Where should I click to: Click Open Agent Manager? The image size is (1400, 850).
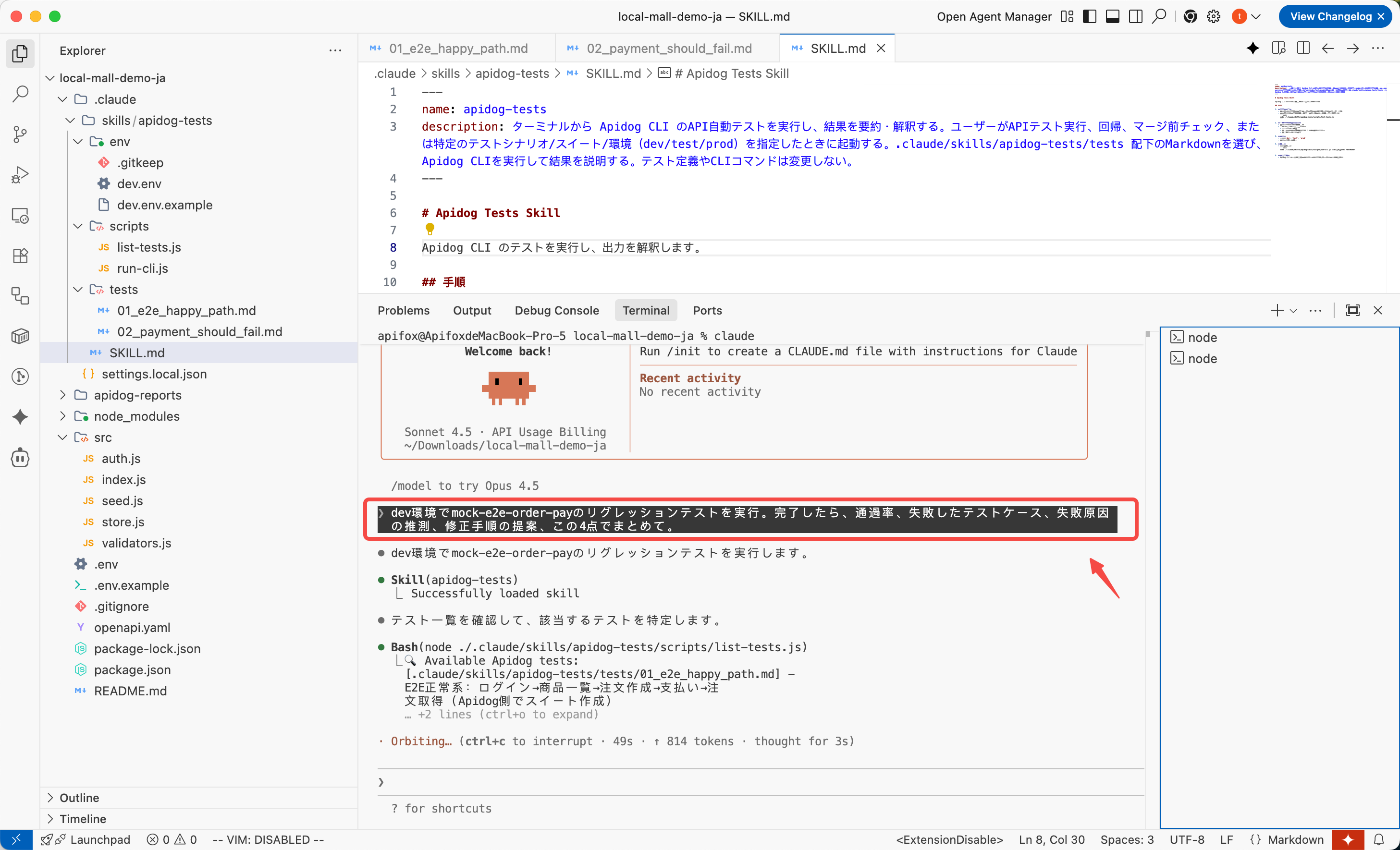click(994, 16)
